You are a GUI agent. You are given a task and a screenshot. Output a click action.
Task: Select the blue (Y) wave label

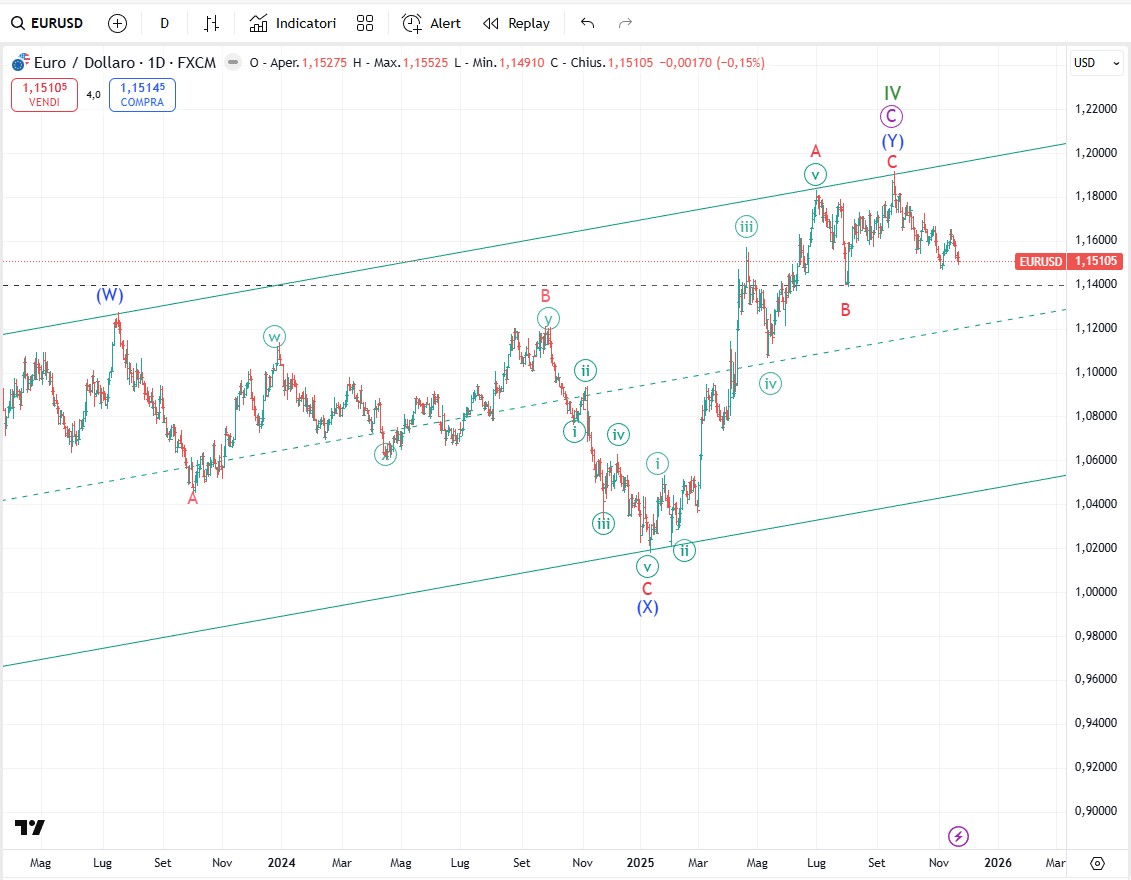[892, 141]
